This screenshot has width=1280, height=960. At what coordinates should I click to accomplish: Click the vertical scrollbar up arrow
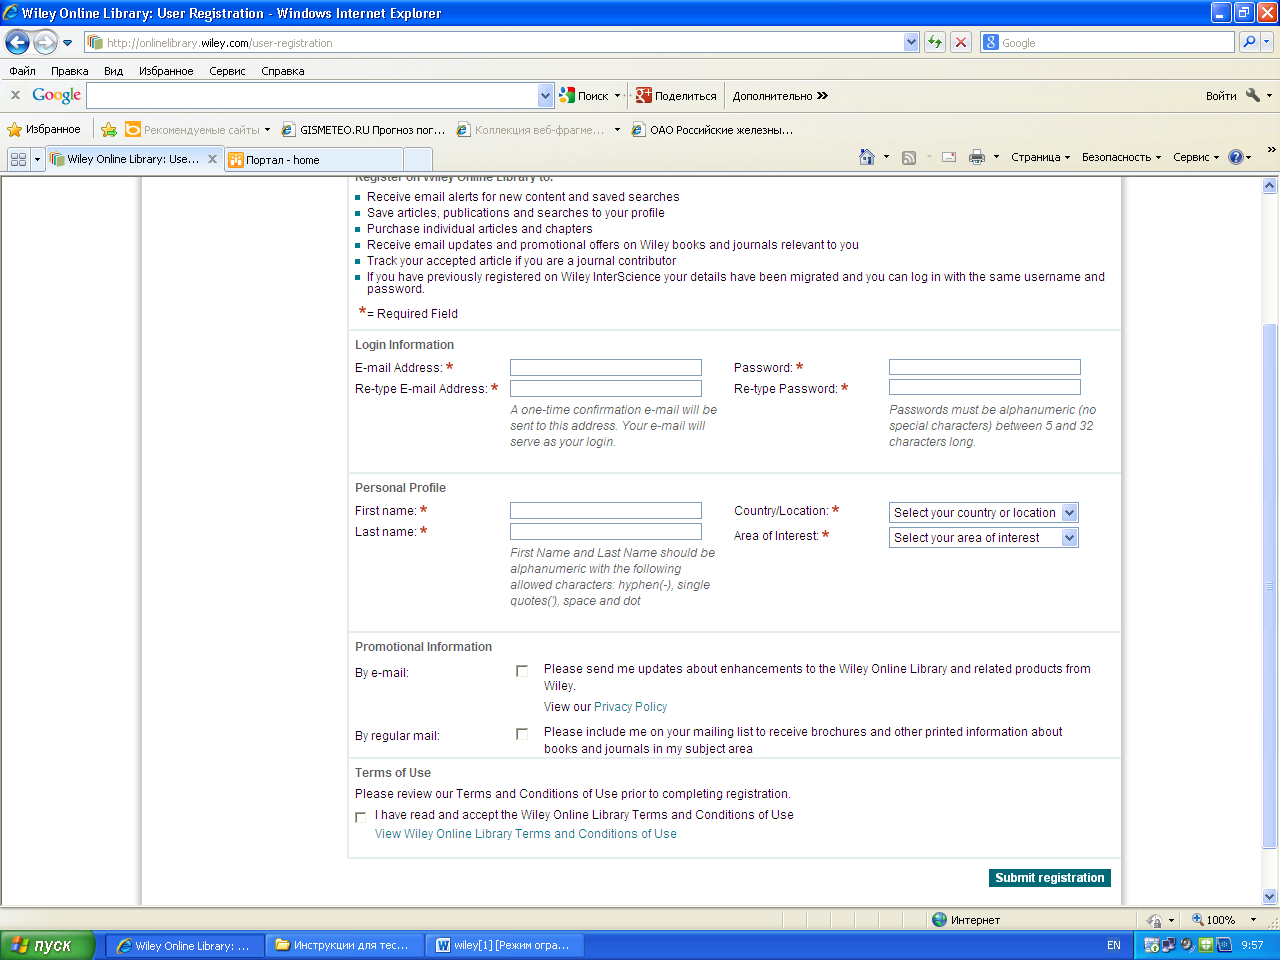(x=1270, y=185)
